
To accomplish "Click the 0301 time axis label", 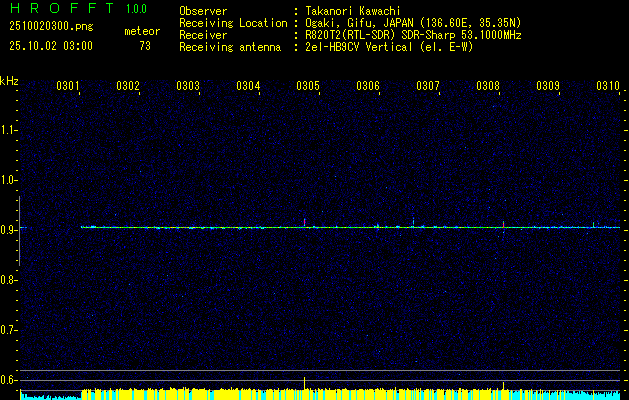I will (67, 86).
